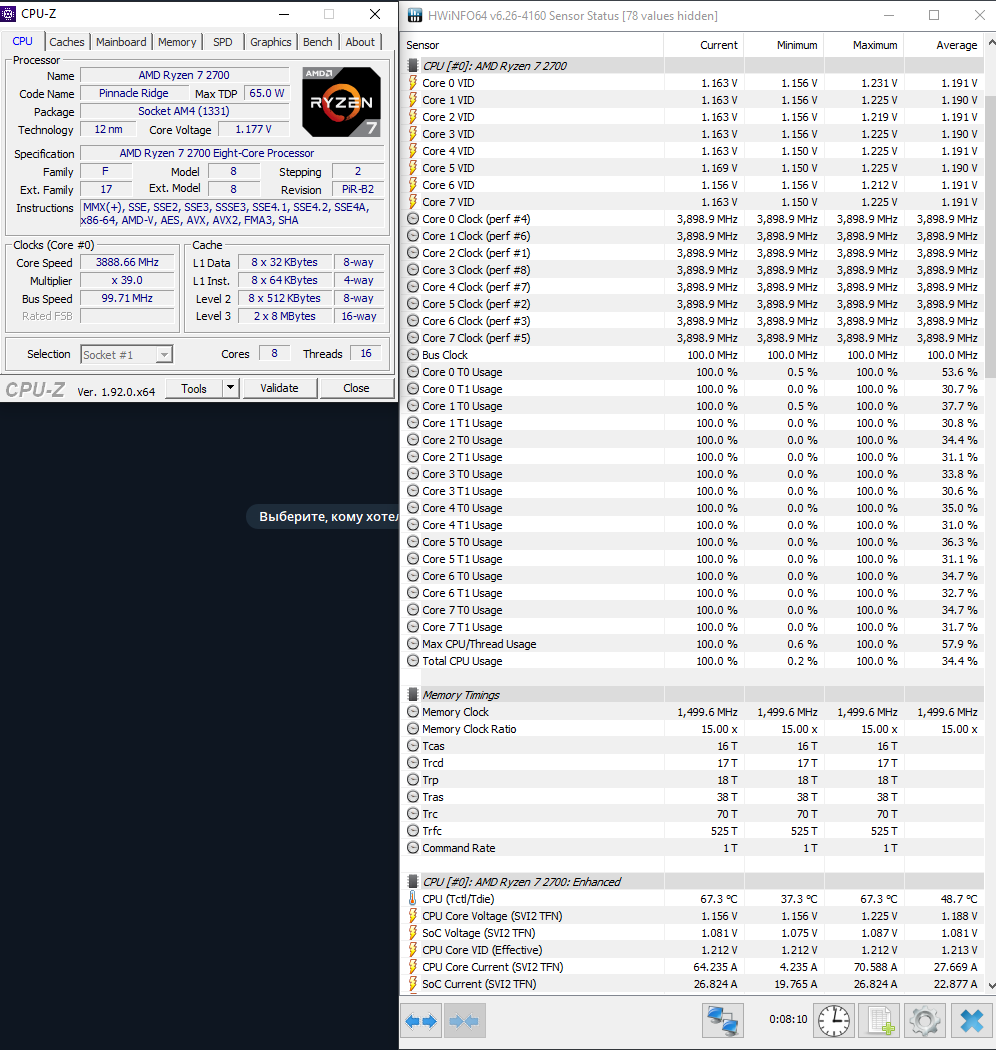Click Command Rate circle icon
This screenshot has width=996, height=1050.
[413, 848]
